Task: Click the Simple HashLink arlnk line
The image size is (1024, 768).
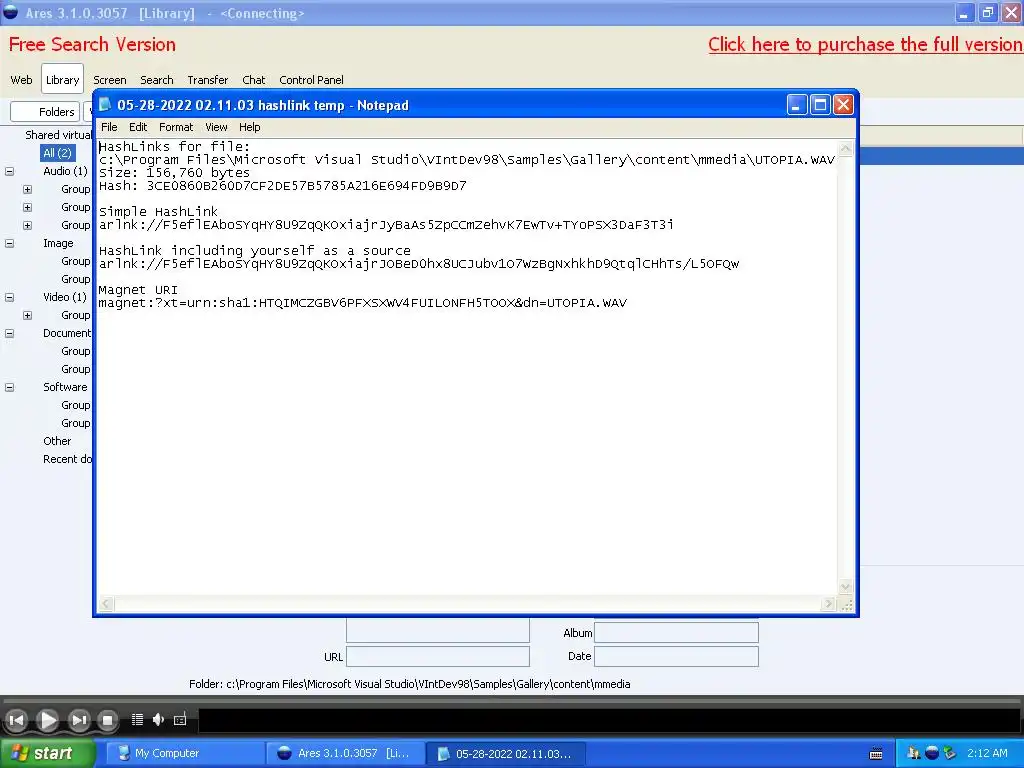Action: (386, 225)
